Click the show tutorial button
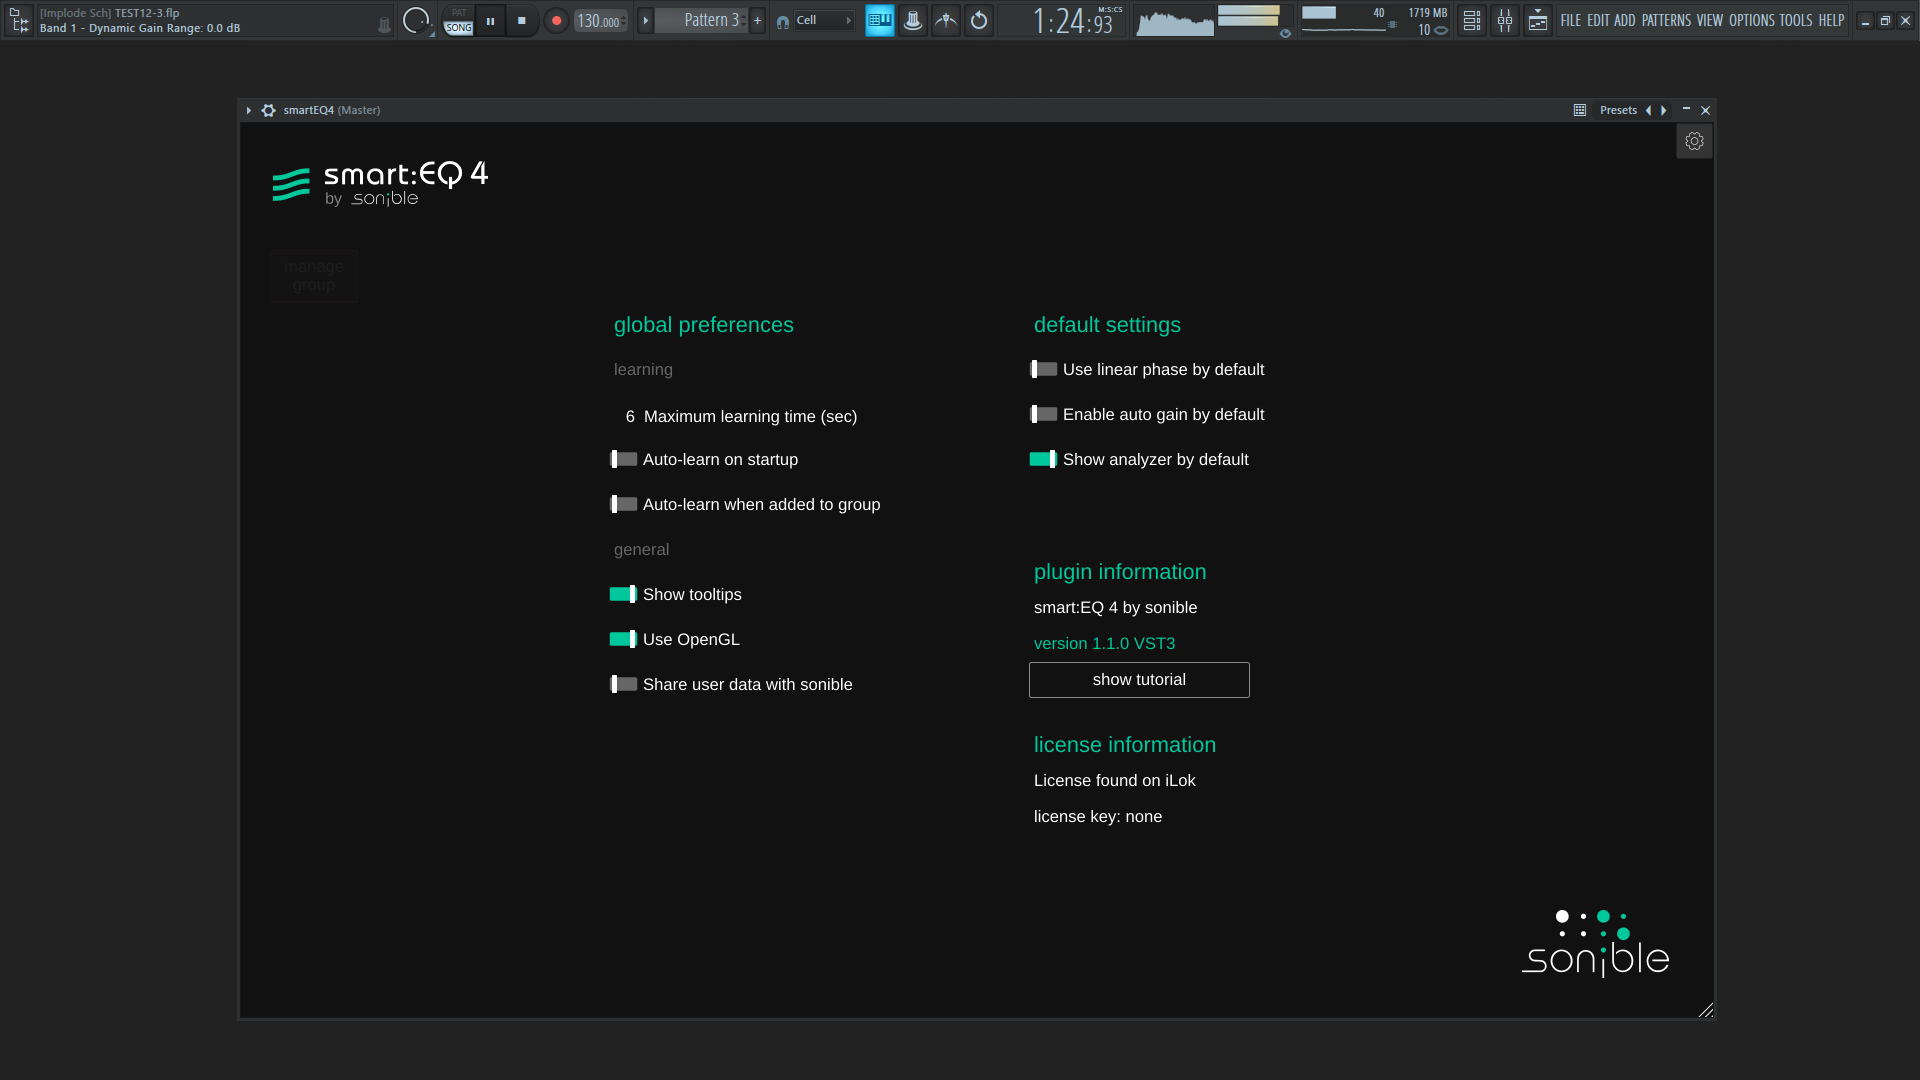The width and height of the screenshot is (1920, 1080). click(1139, 680)
